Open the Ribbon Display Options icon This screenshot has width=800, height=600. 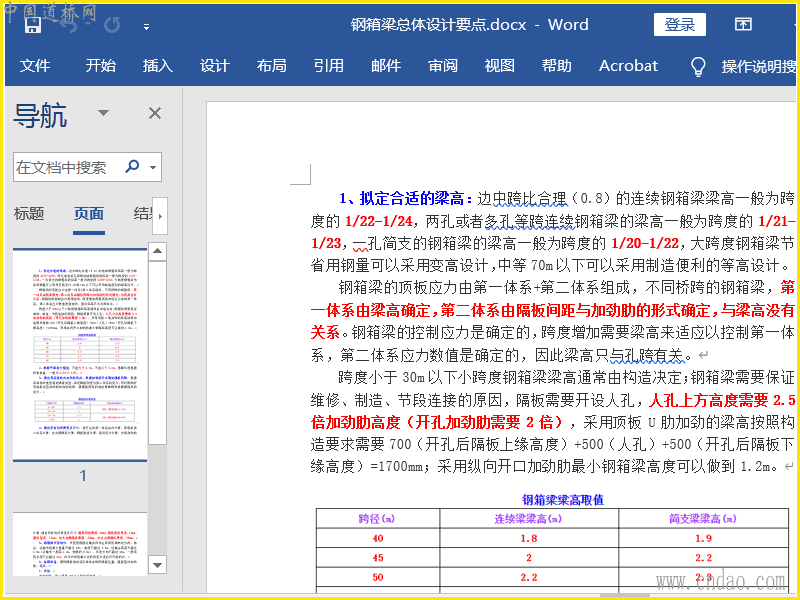[743, 25]
